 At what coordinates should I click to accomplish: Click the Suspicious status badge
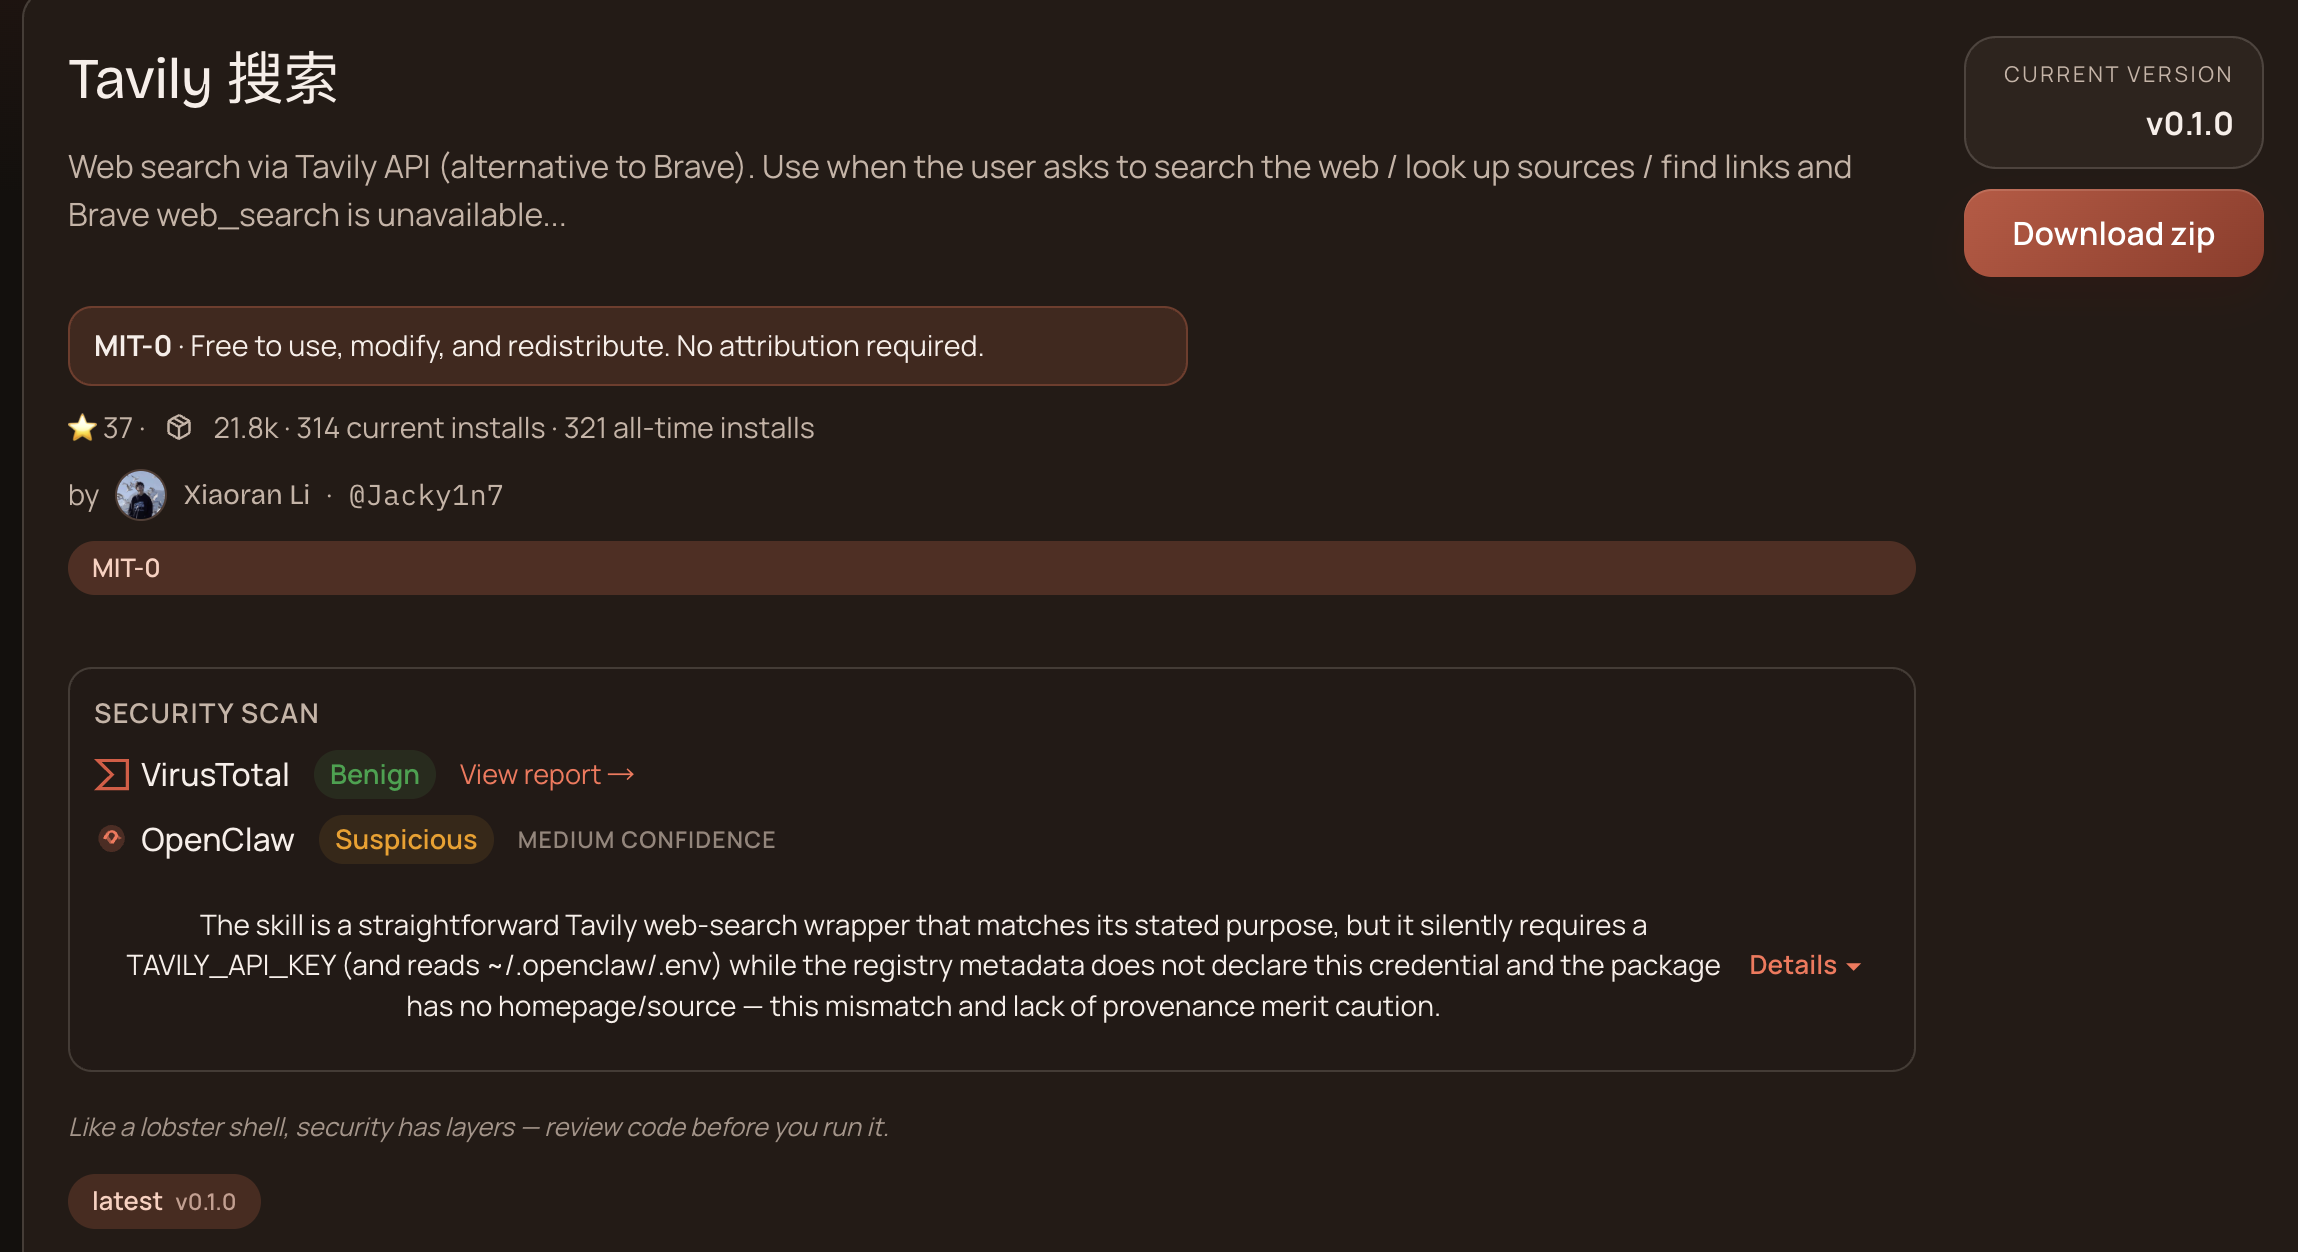click(x=406, y=839)
